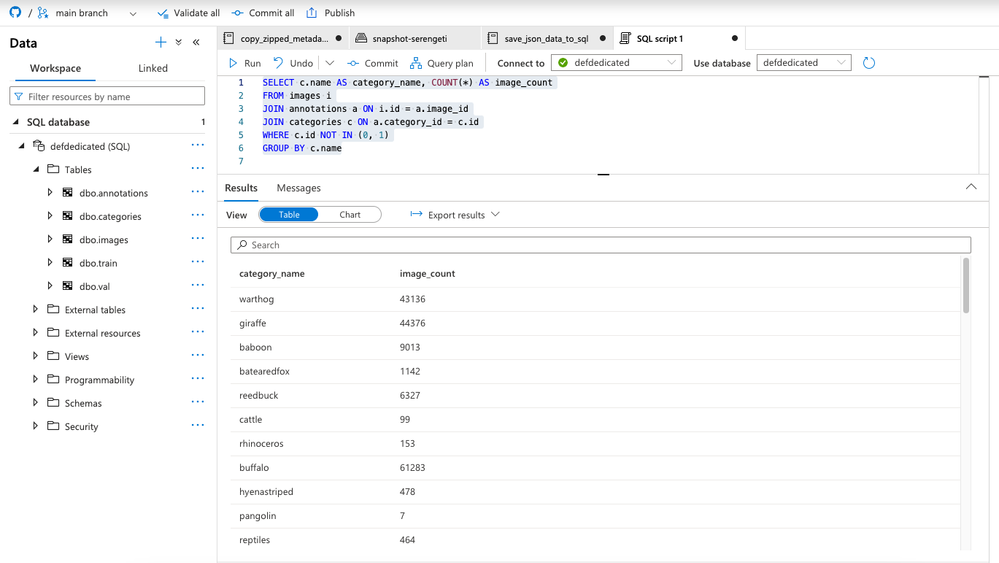Image resolution: width=999 pixels, height=563 pixels.
Task: Switch to the Linked tab
Action: [153, 68]
